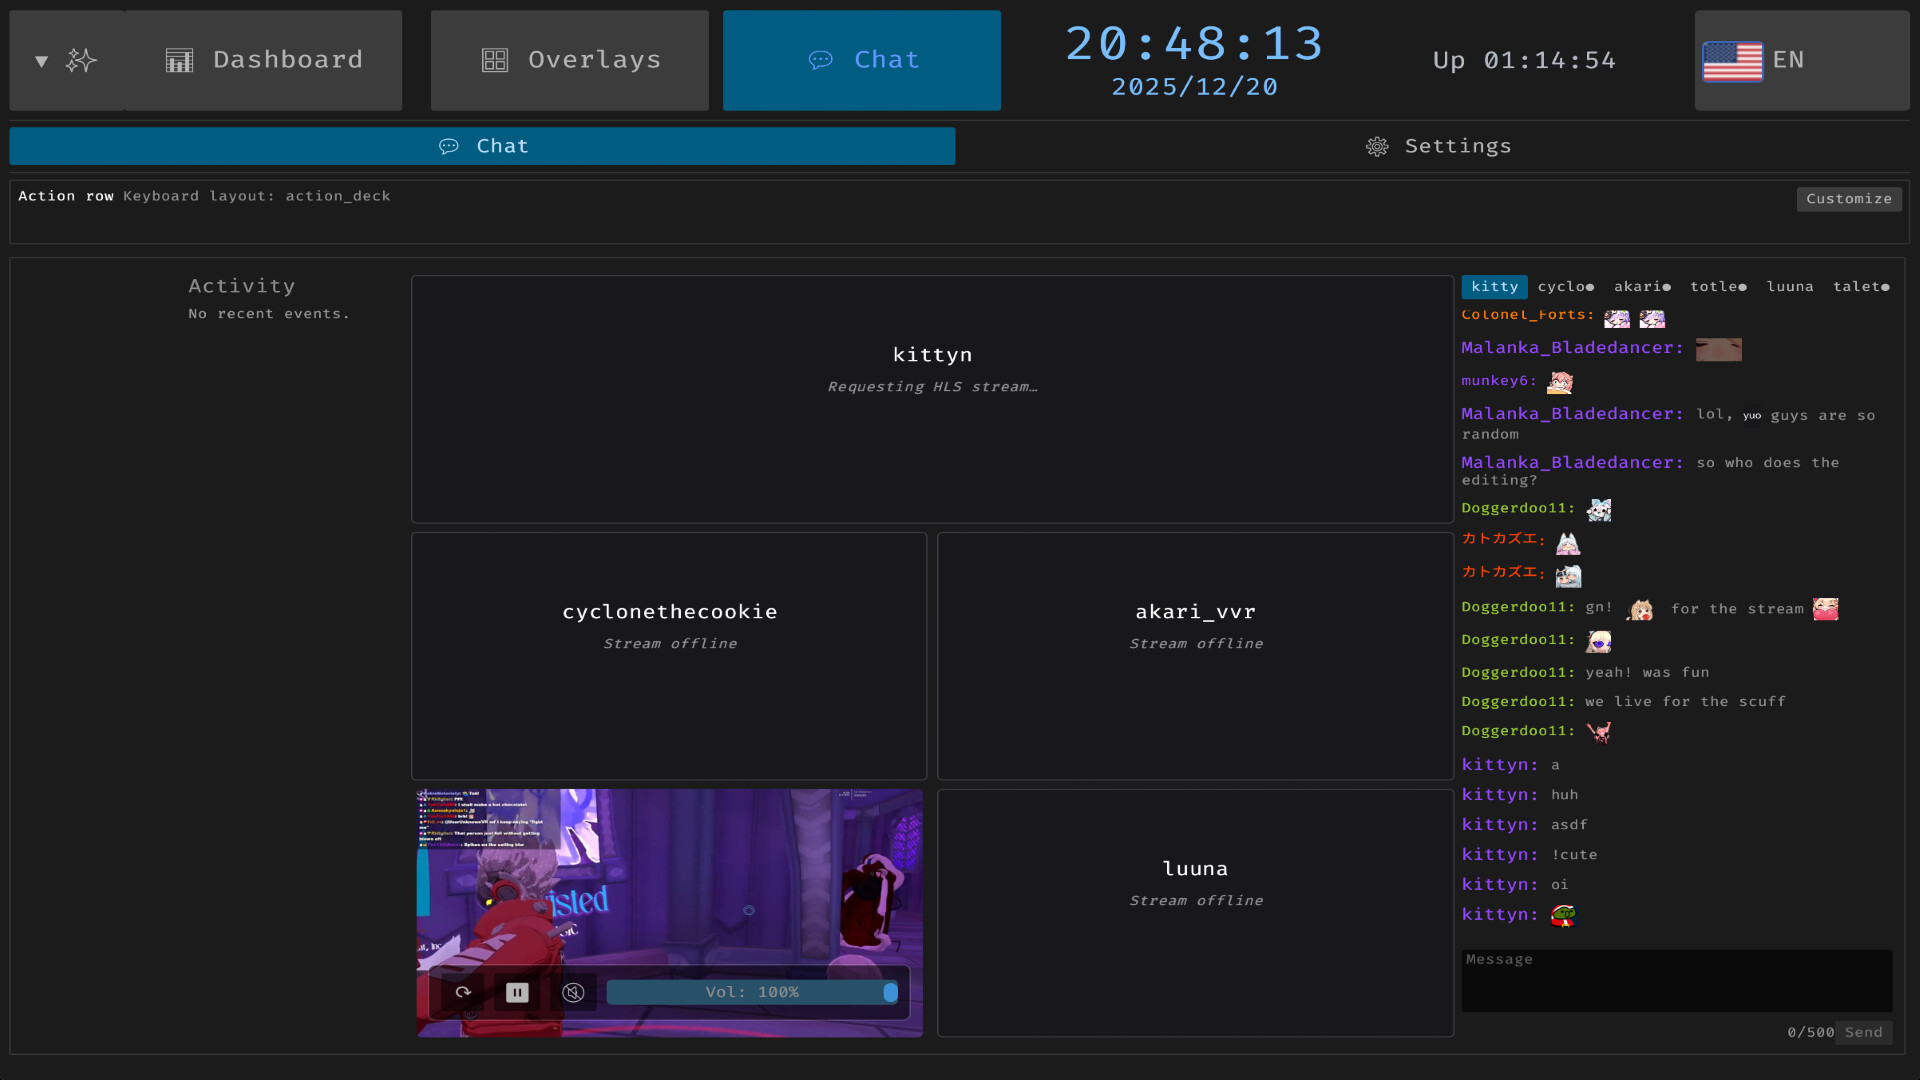The height and width of the screenshot is (1080, 1920).
Task: Reload the kittyn stream player
Action: tap(463, 992)
